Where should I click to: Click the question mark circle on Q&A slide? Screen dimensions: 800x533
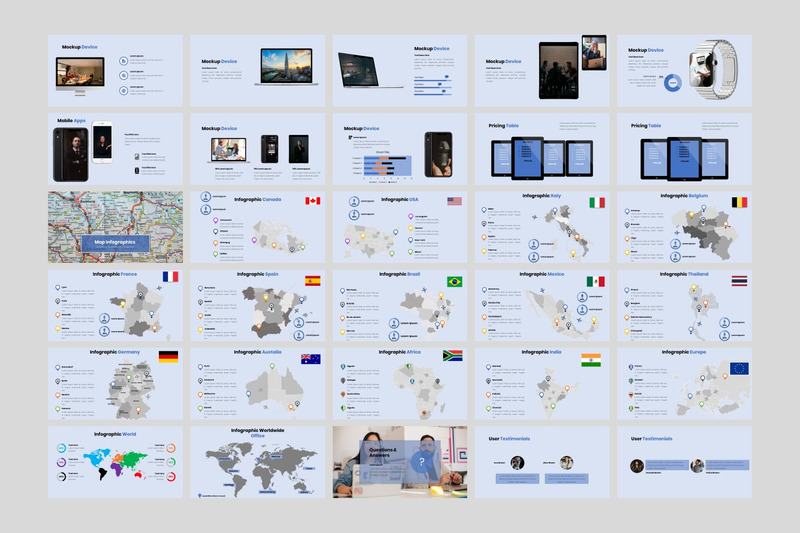421,462
